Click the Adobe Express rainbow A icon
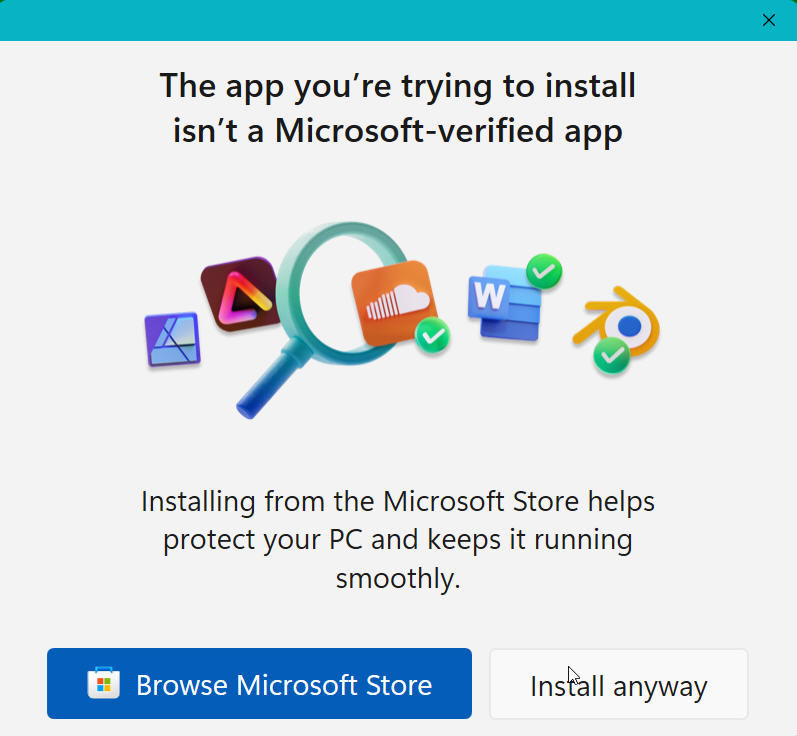The image size is (797, 736). coord(240,294)
